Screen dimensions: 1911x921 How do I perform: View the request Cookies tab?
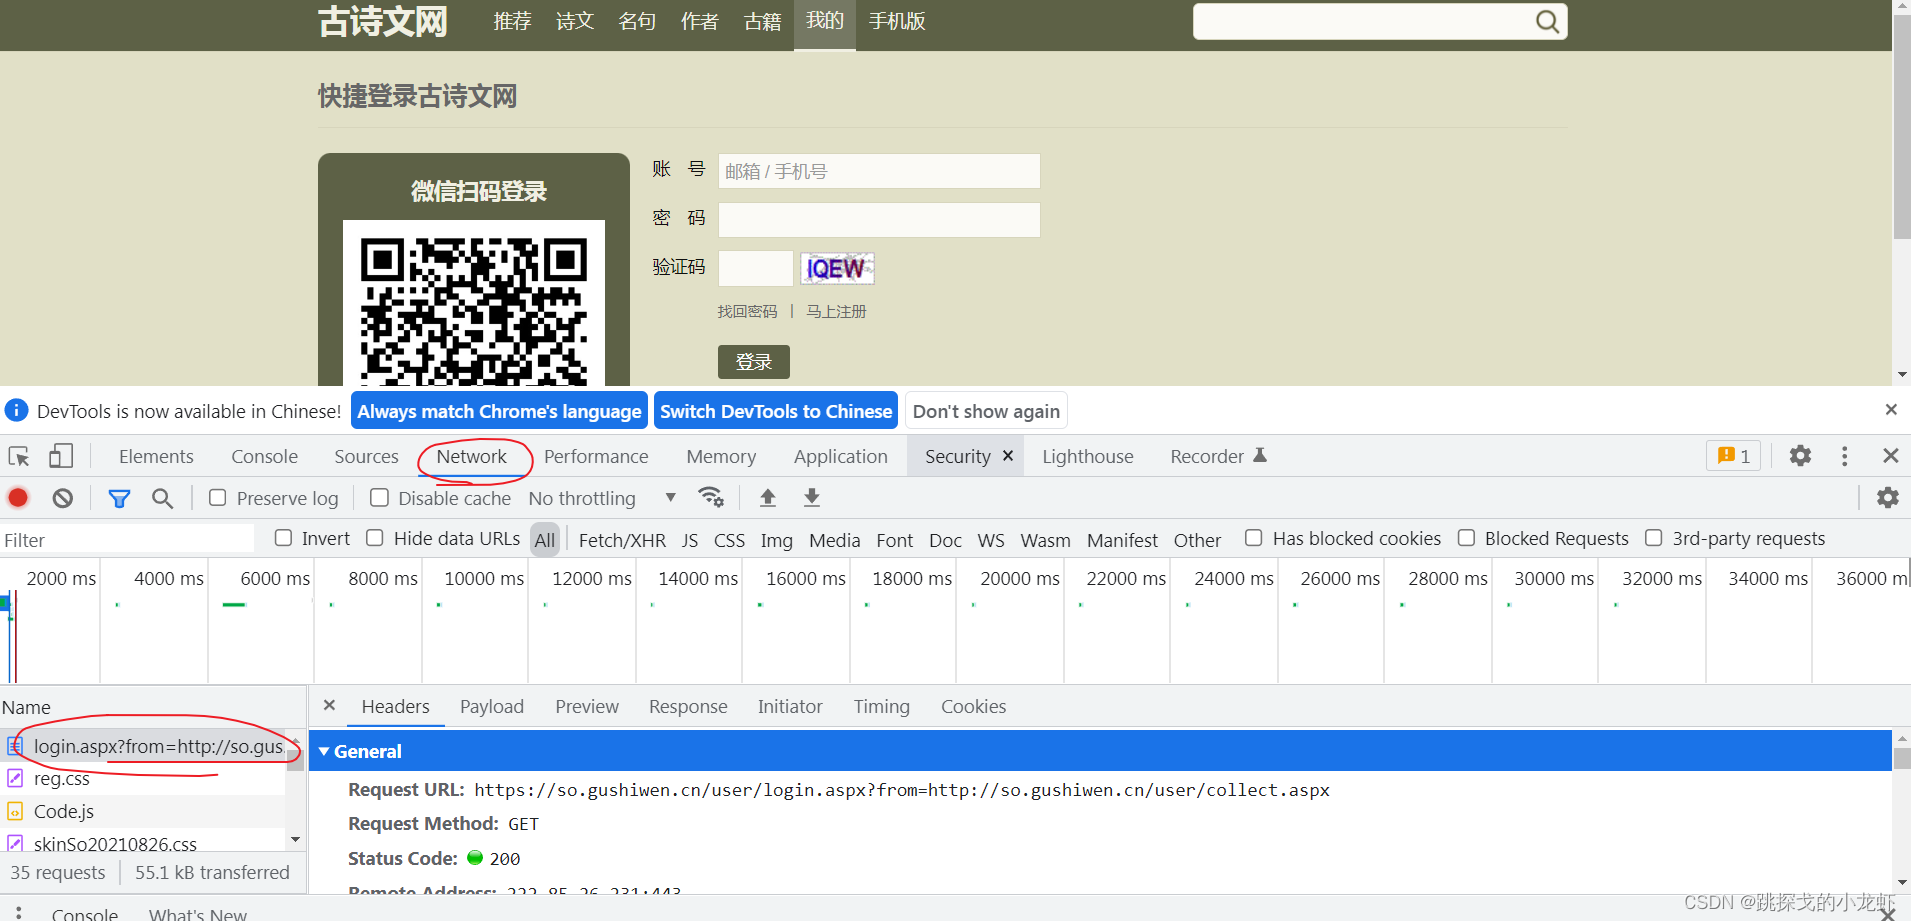pyautogui.click(x=974, y=706)
